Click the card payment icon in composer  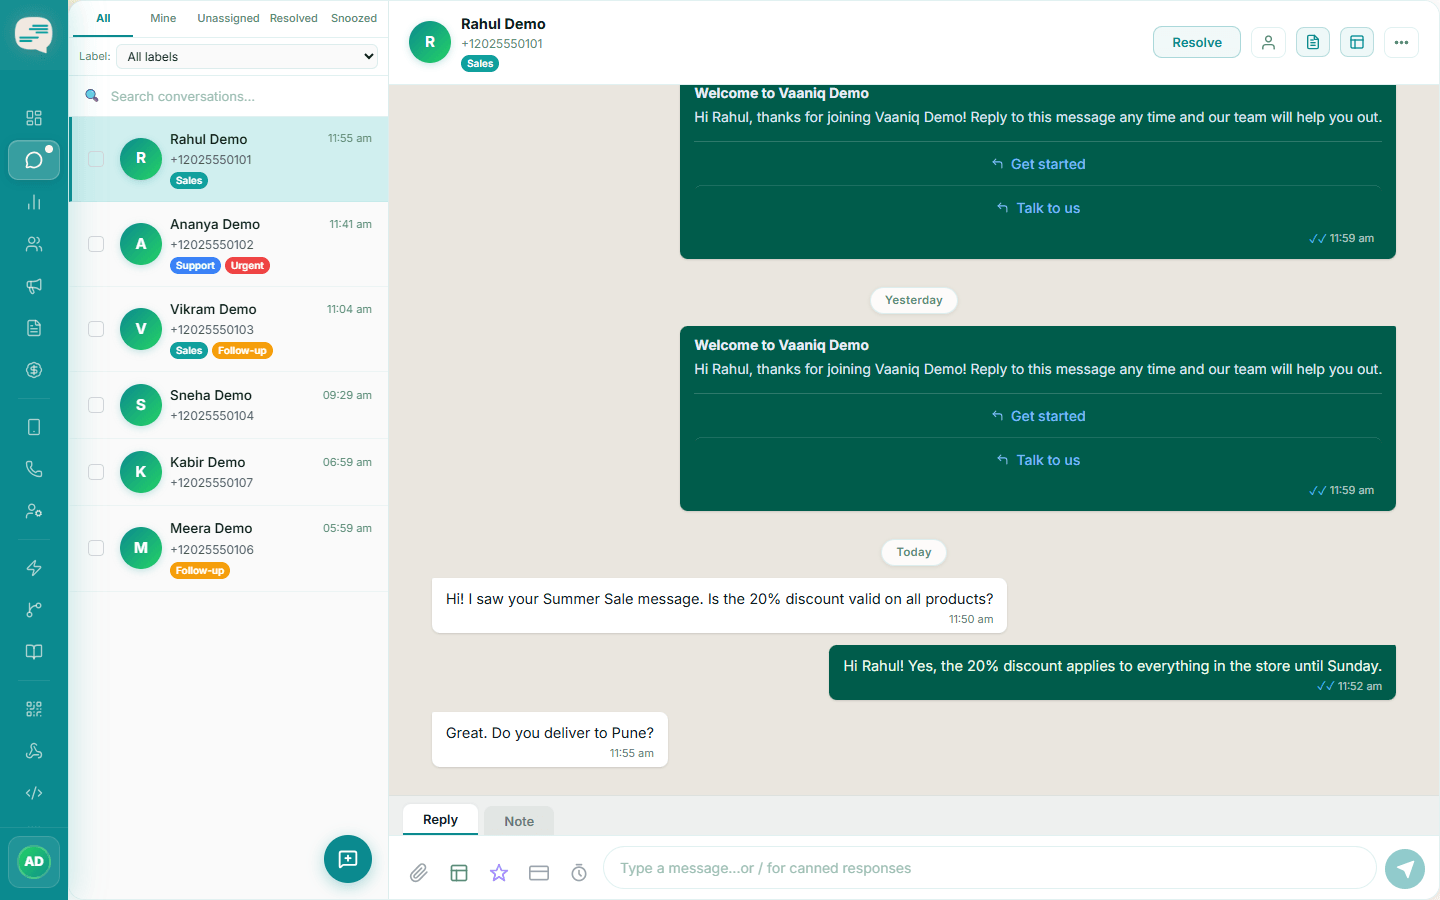539,873
